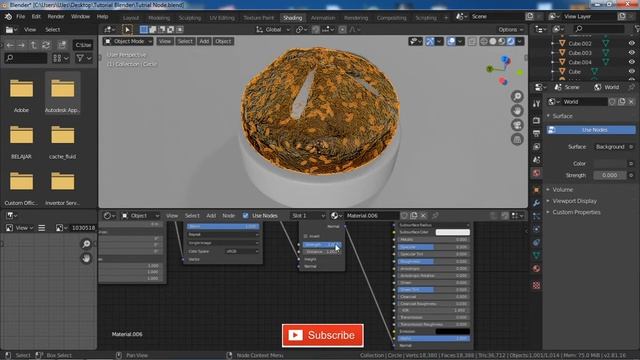Open World properties tab icon
The image size is (640, 360).
[x=536, y=173]
